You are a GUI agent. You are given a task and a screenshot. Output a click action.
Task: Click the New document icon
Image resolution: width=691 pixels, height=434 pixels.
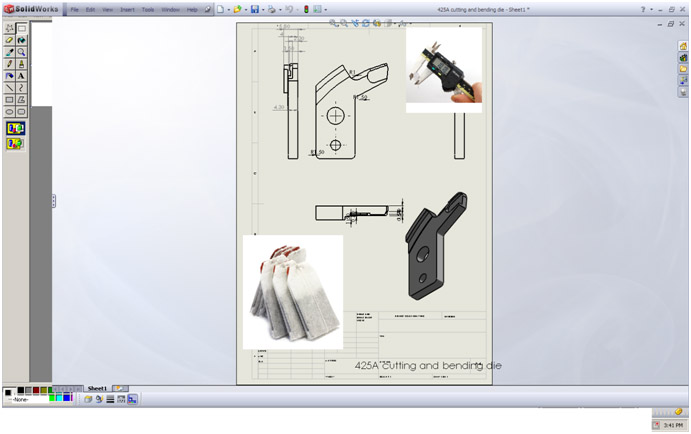tap(220, 9)
